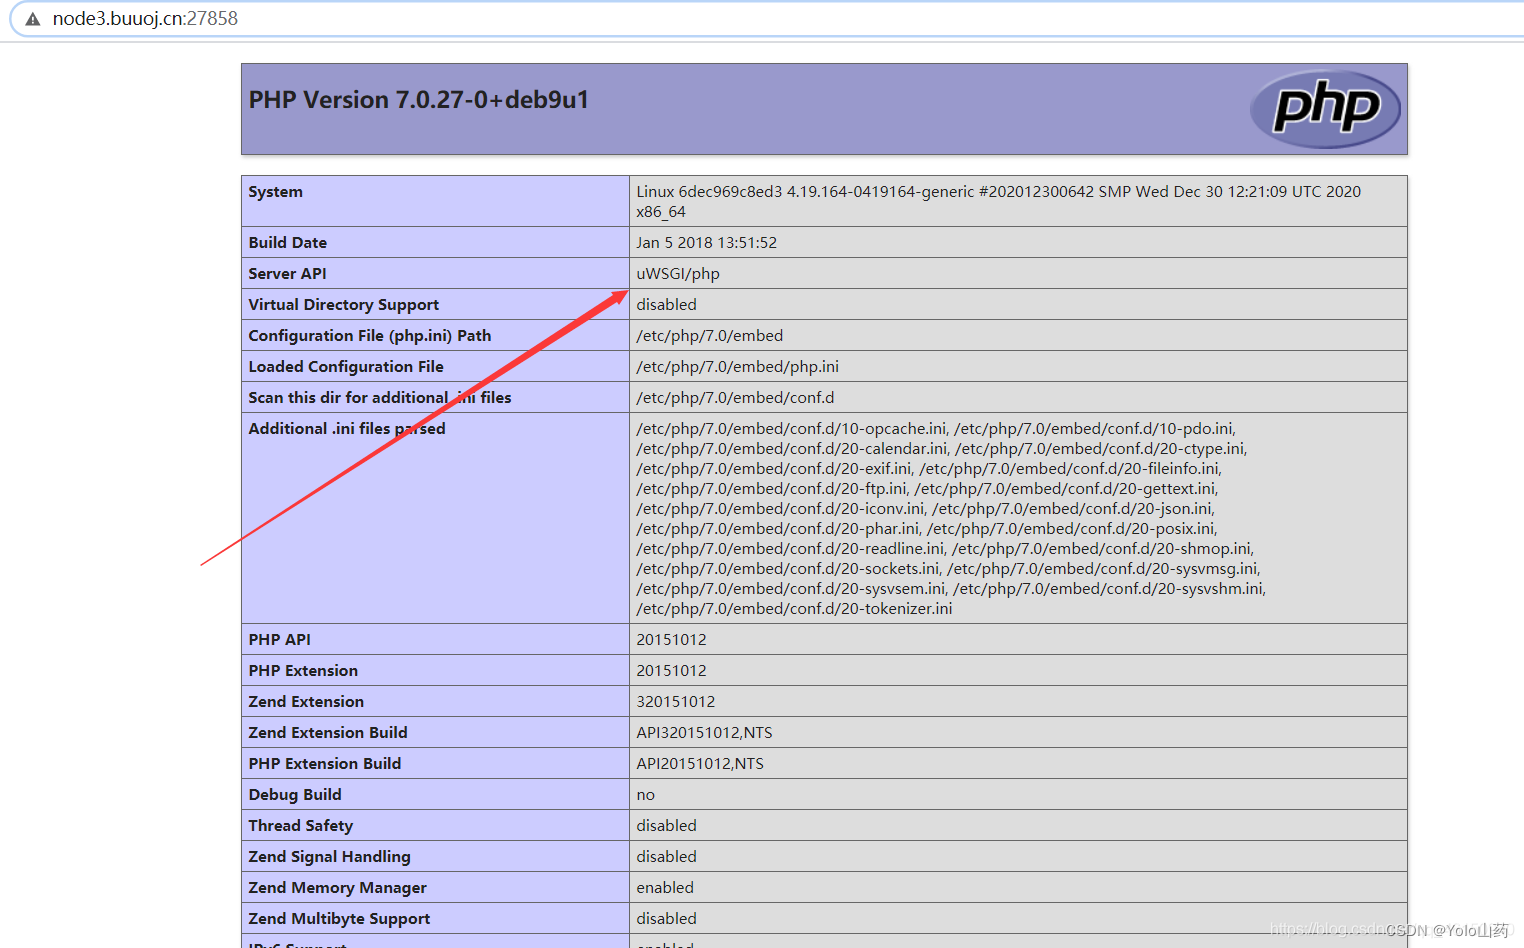Click the Build Date label
The image size is (1524, 948).
pos(288,243)
